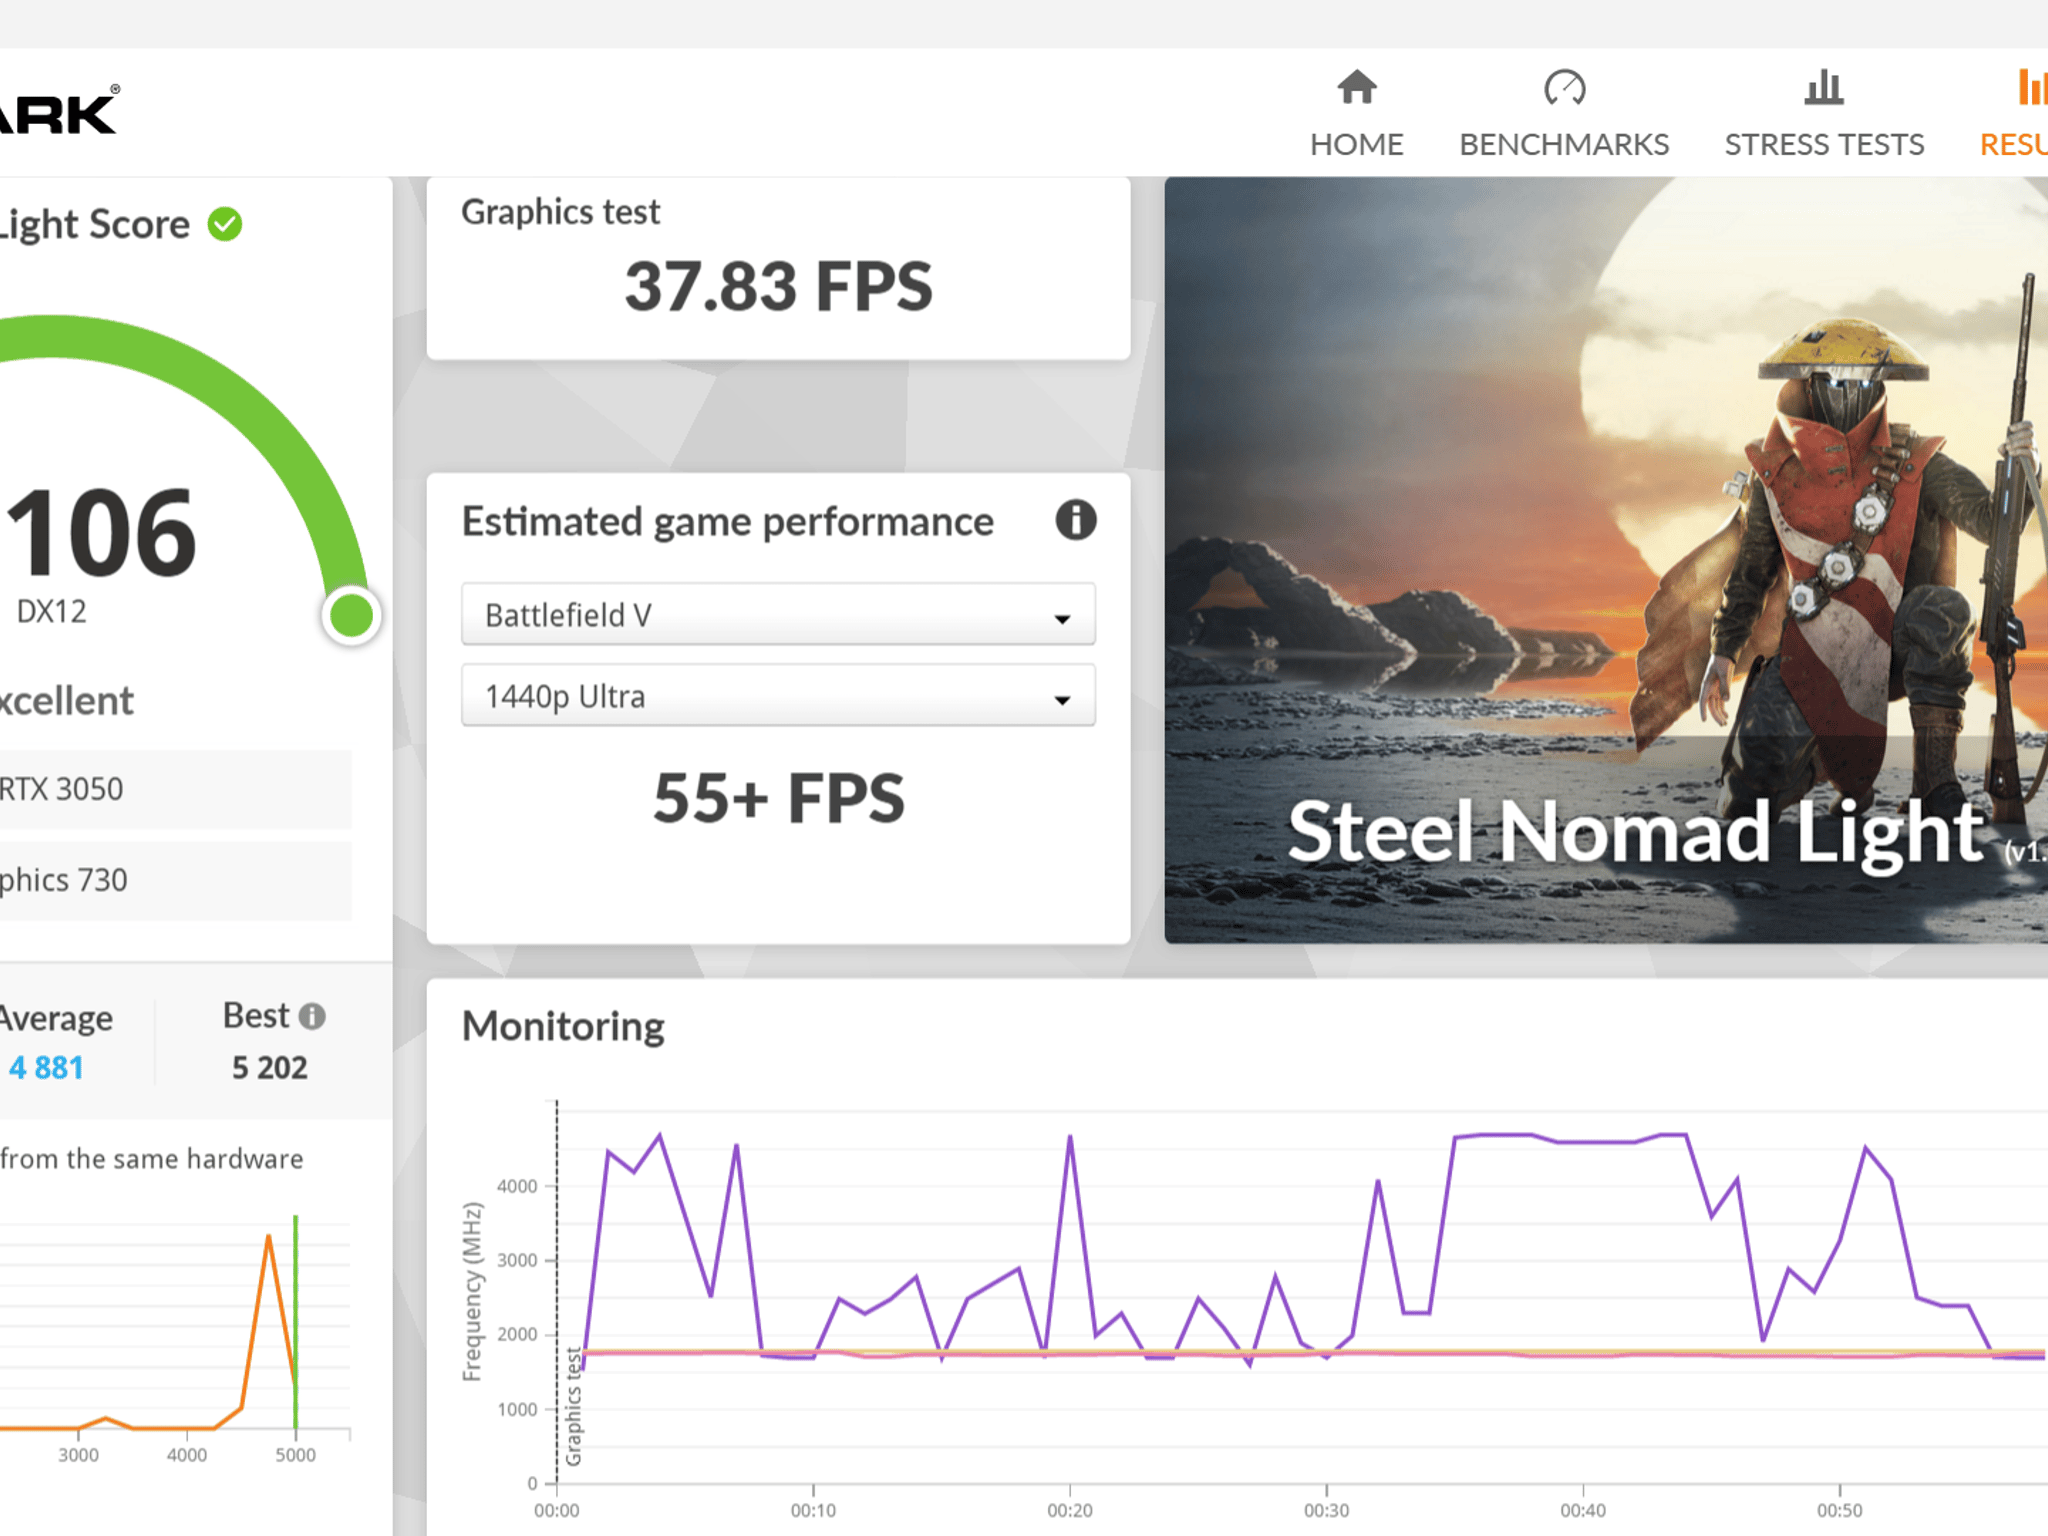Image resolution: width=2048 pixels, height=1536 pixels.
Task: Click the green score gauge end knob
Action: click(x=351, y=615)
